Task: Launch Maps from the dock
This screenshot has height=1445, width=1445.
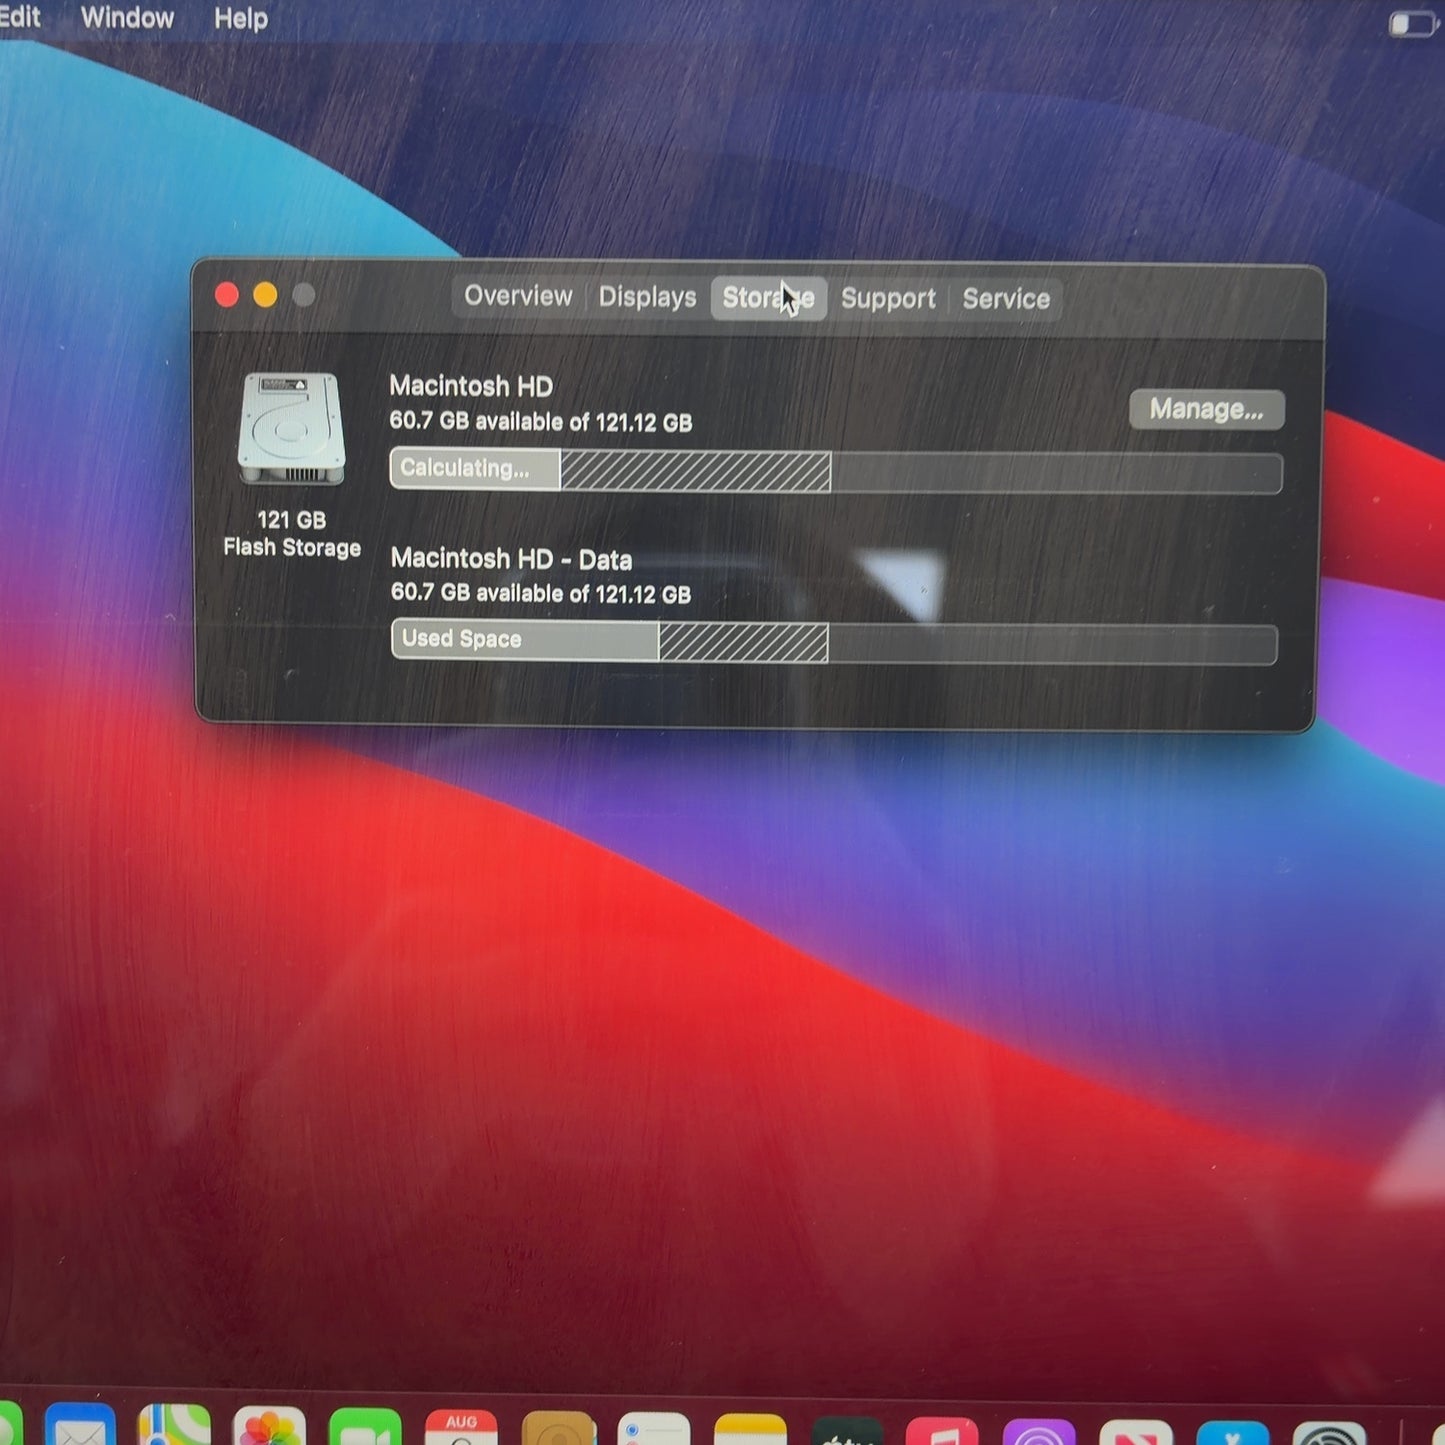Action: point(174,1426)
